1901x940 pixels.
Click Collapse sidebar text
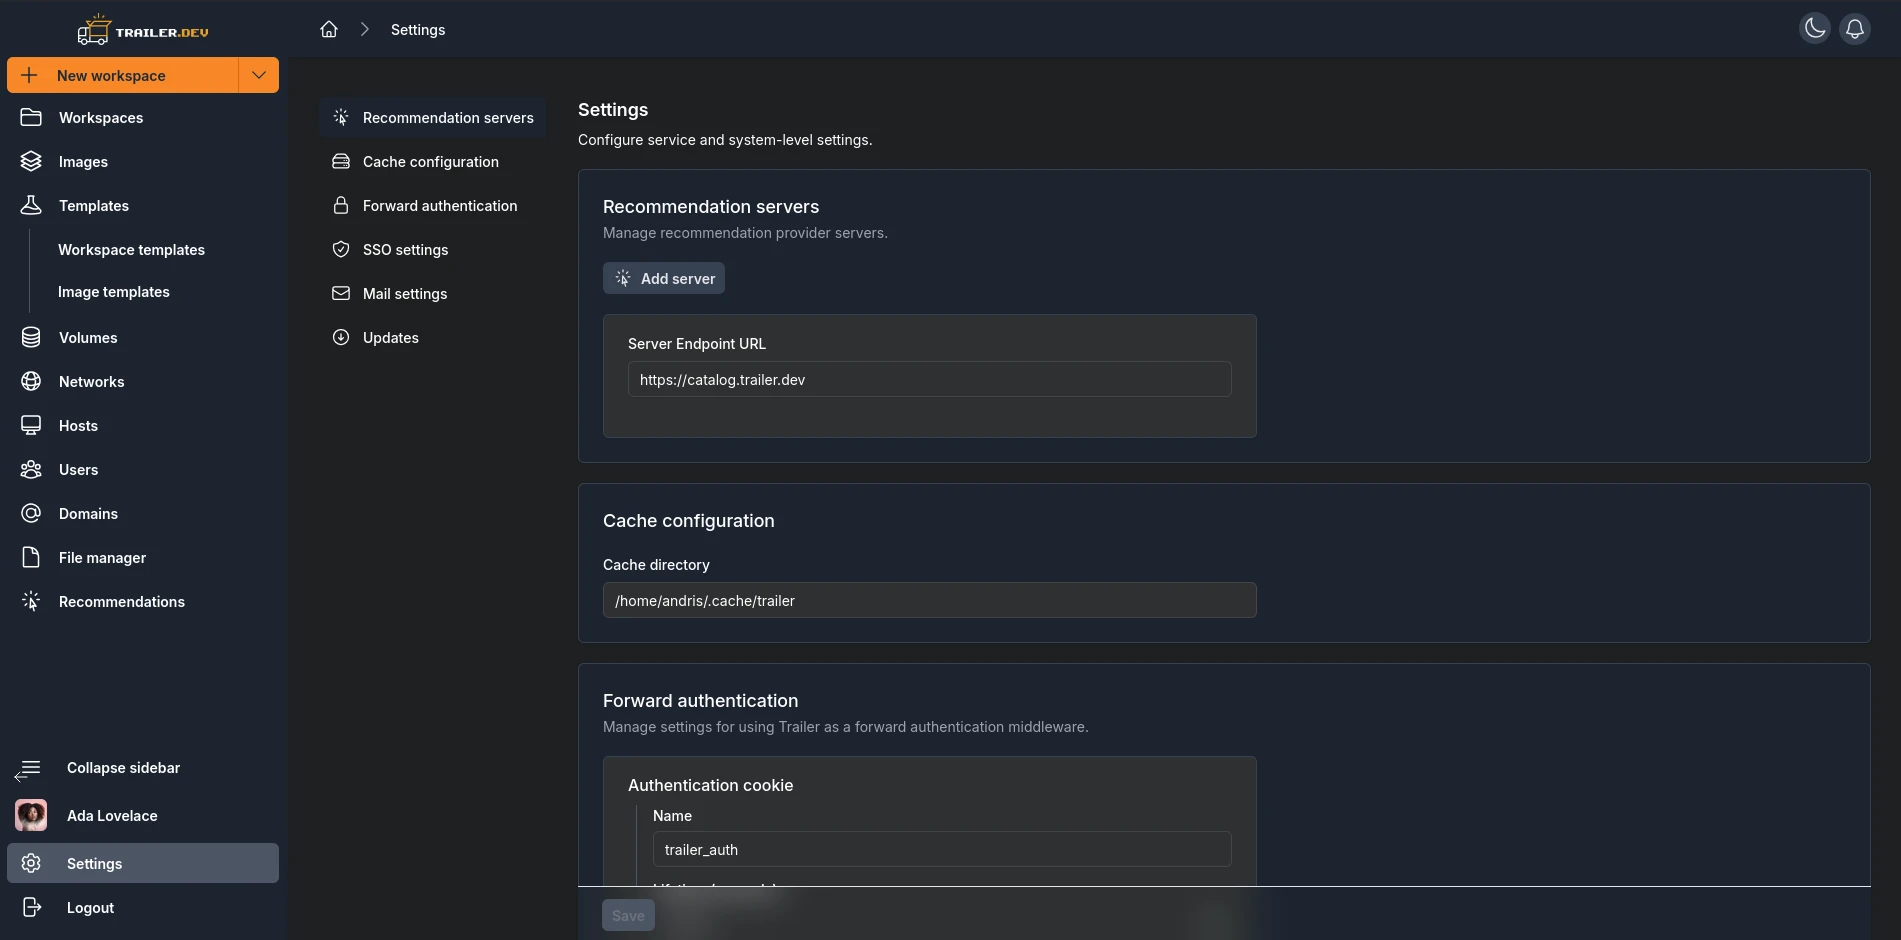point(124,767)
